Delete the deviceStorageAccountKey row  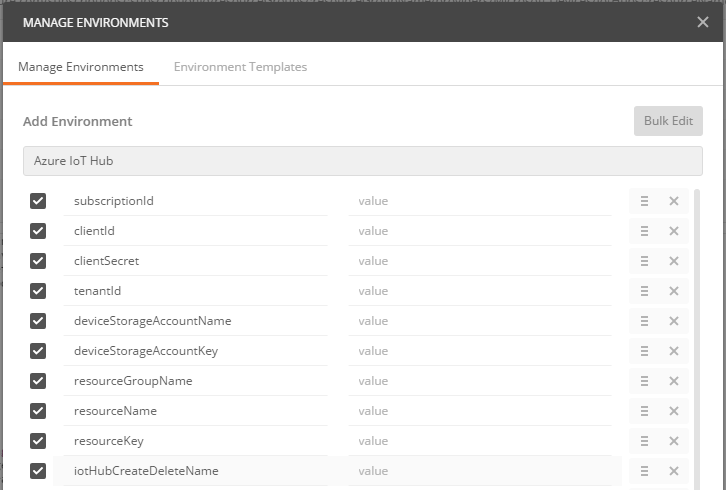[x=674, y=351]
